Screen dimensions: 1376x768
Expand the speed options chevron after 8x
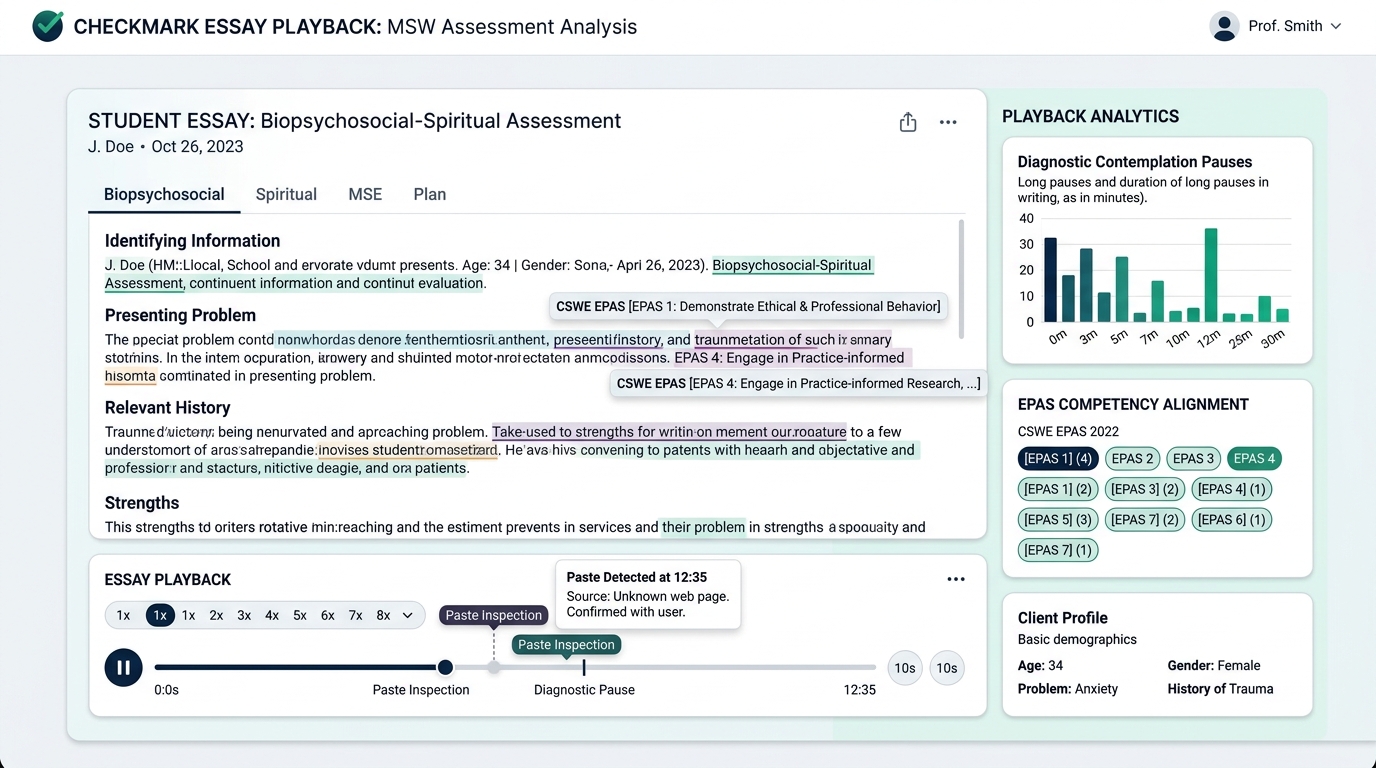[x=408, y=616]
